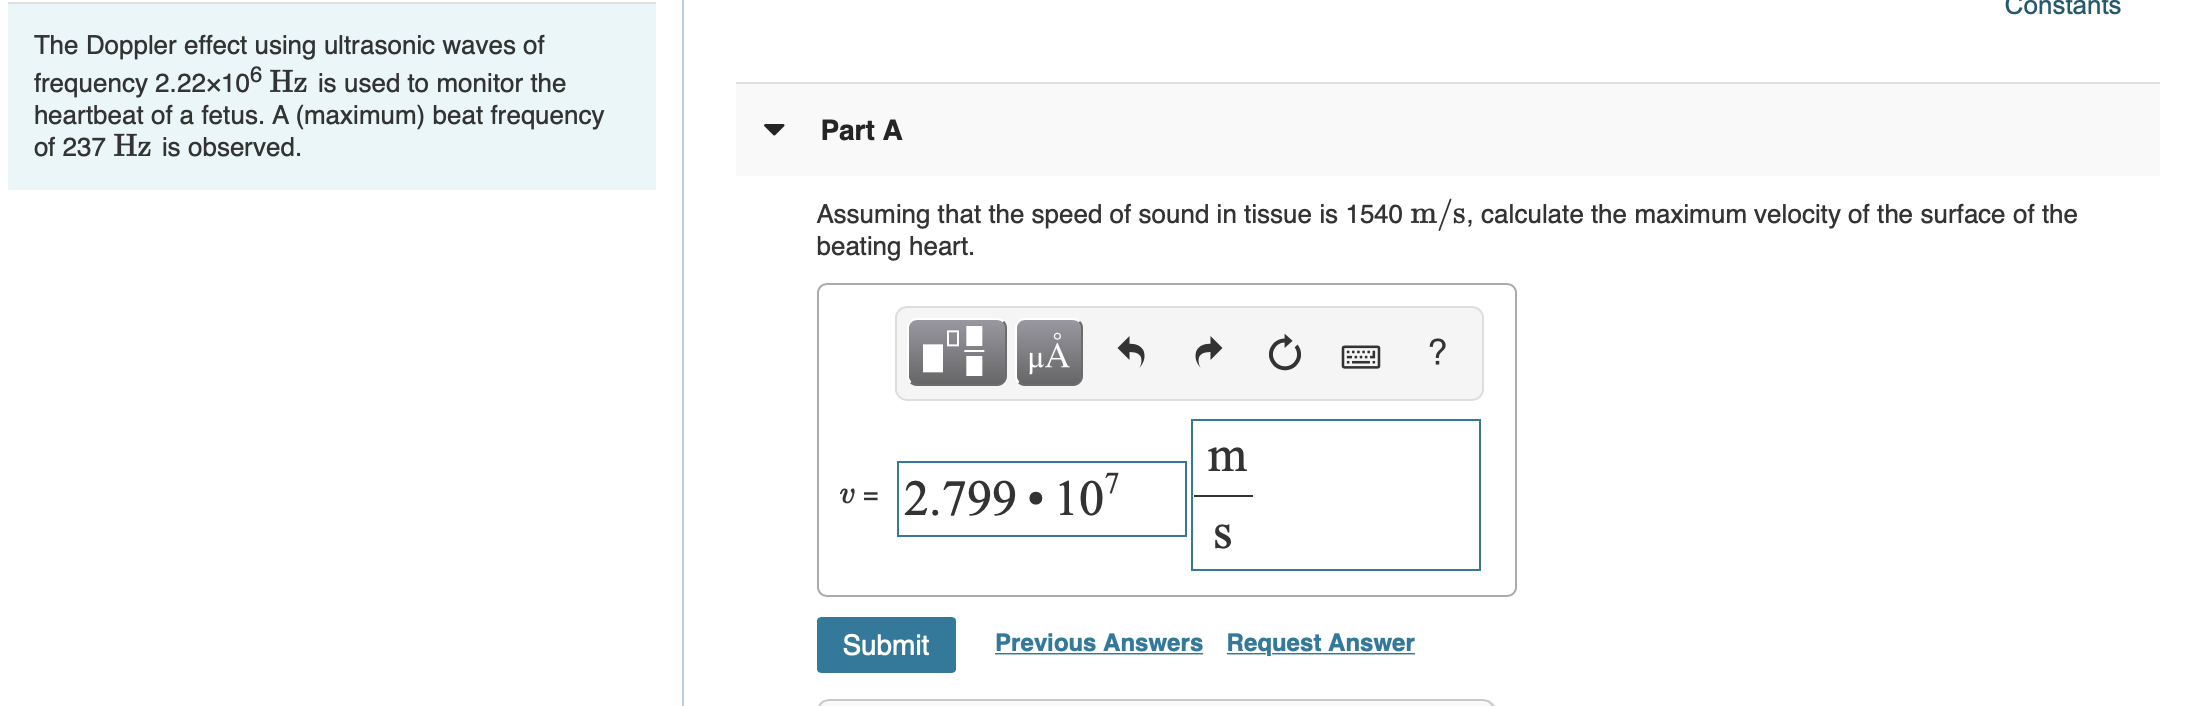The height and width of the screenshot is (706, 2192).
Task: Click the Part A question text
Action: [x=1446, y=230]
